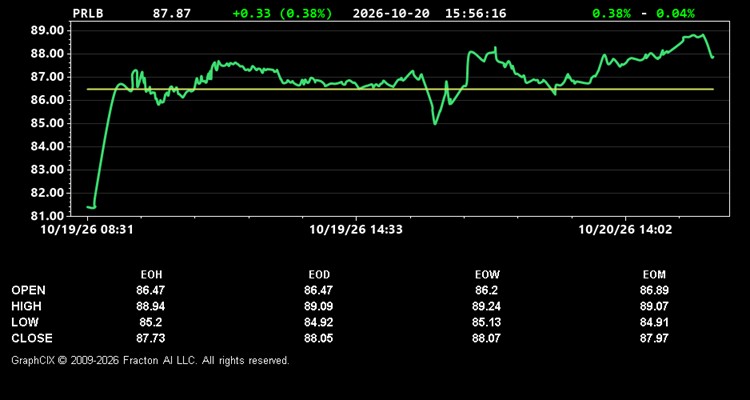Screen dimensions: 750x400
Task: Click EOD open value 86.47
Action: [x=319, y=290]
